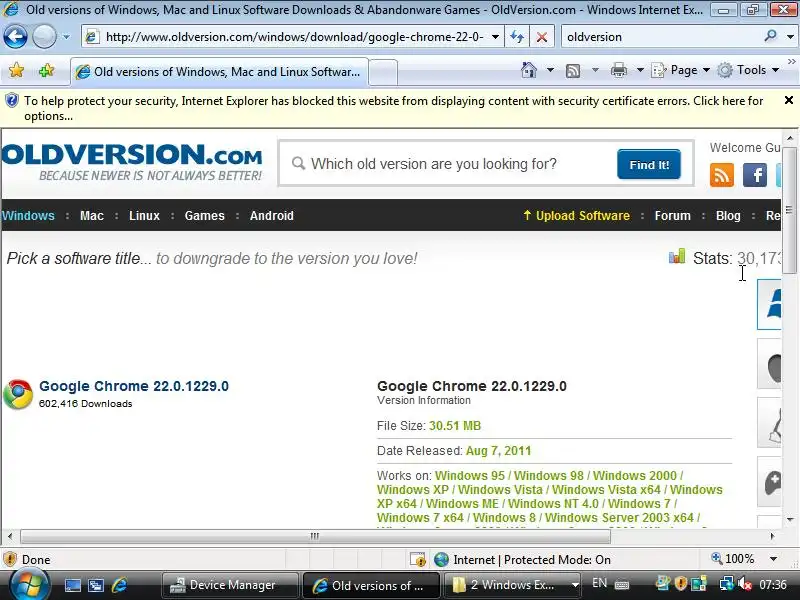Click the browser Forward arrow button

[44, 37]
